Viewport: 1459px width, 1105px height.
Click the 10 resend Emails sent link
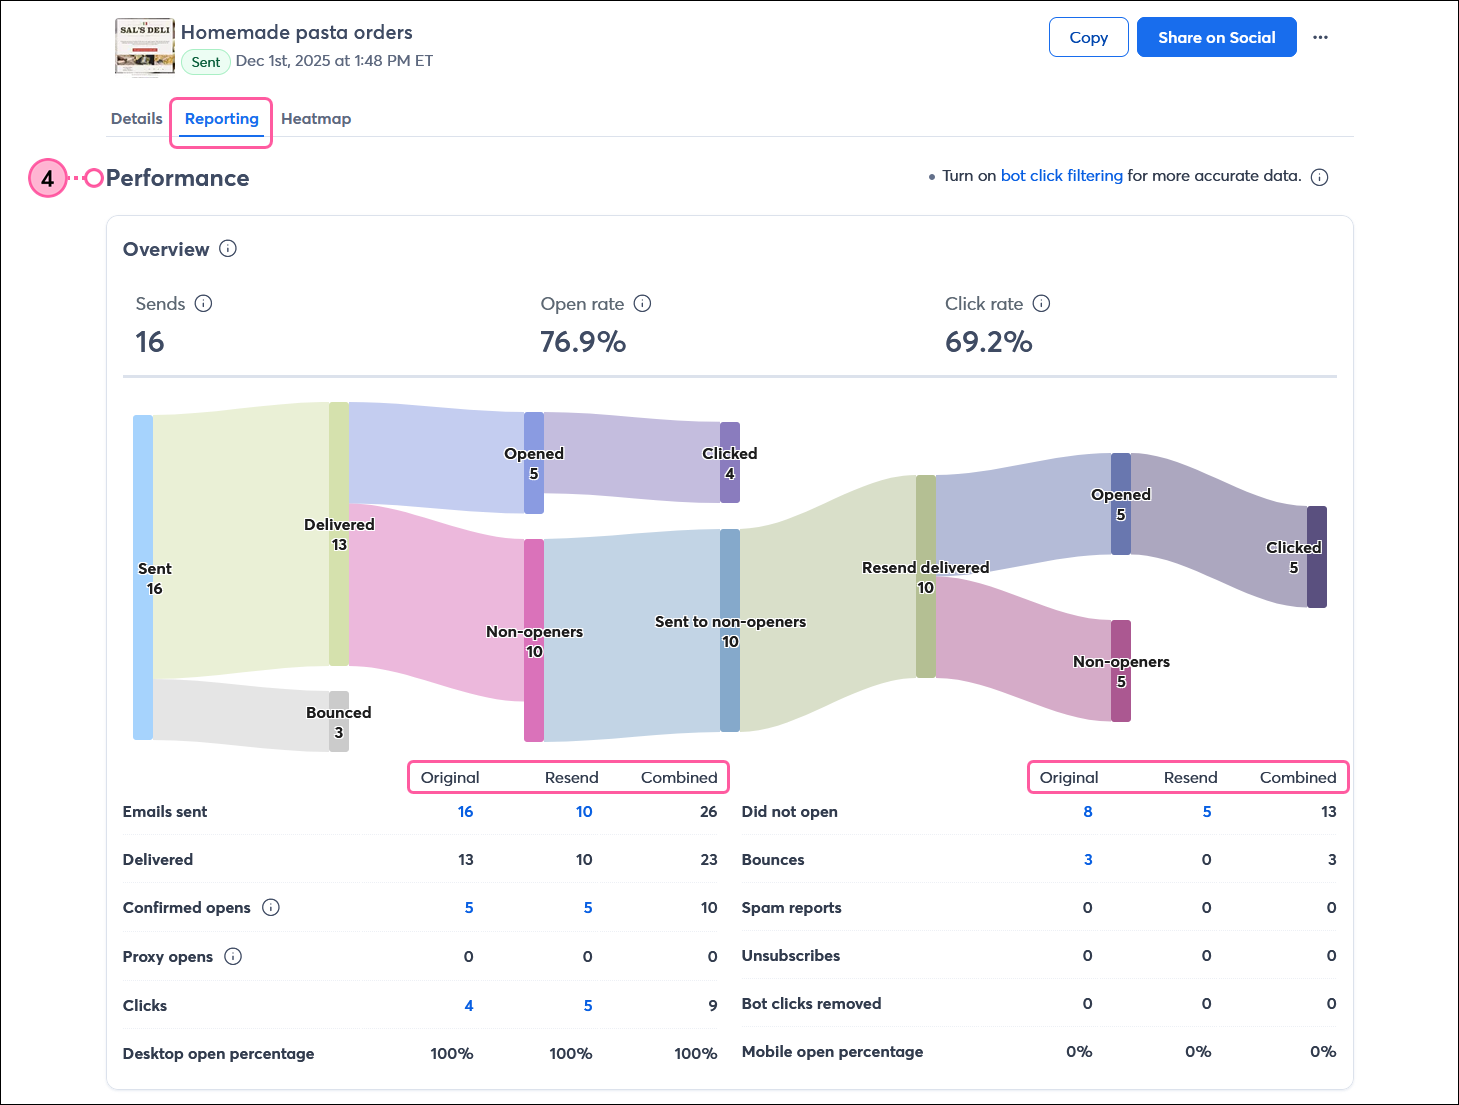point(584,812)
